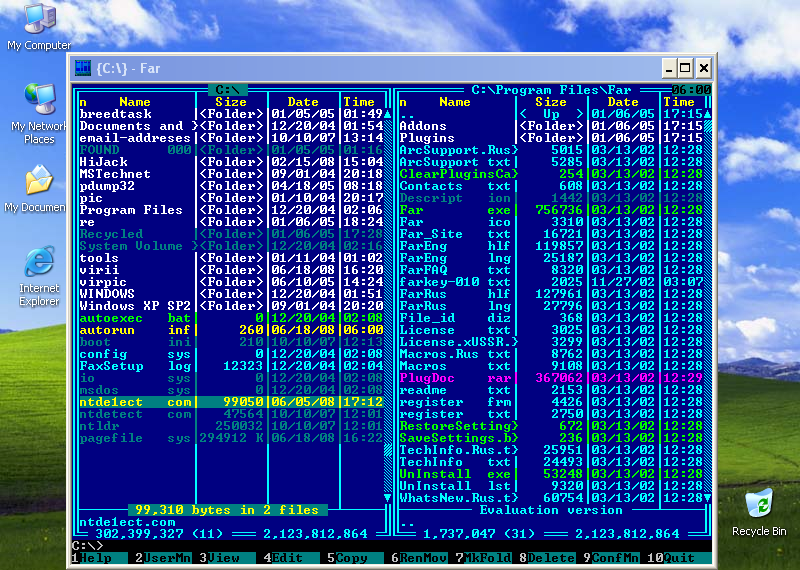Select the tools folder
Screen dimensions: 800x570
(x=231, y=258)
